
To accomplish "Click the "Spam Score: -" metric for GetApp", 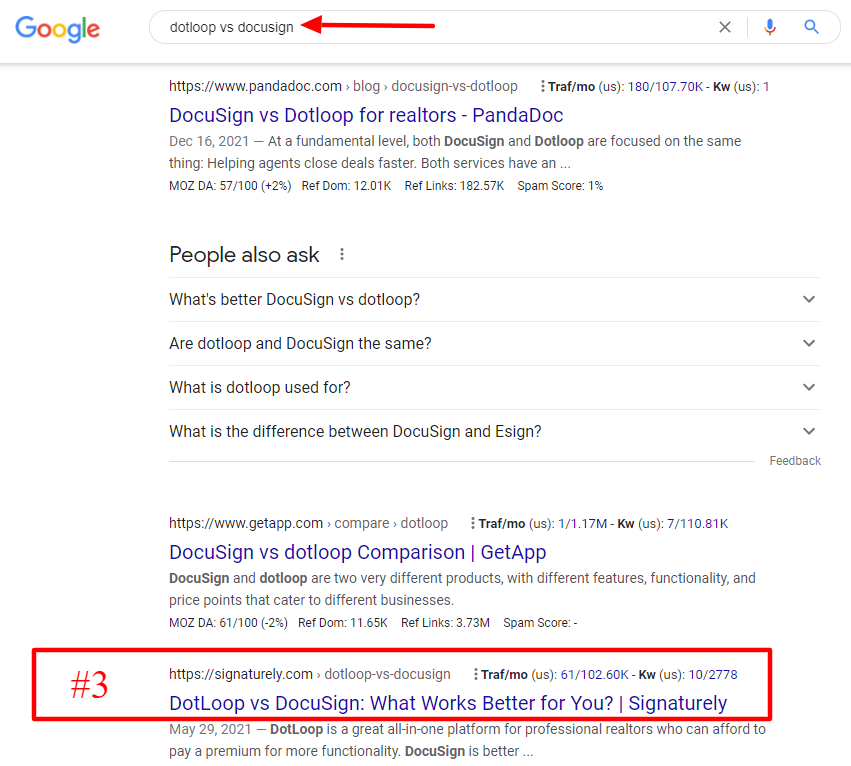I will click(540, 623).
